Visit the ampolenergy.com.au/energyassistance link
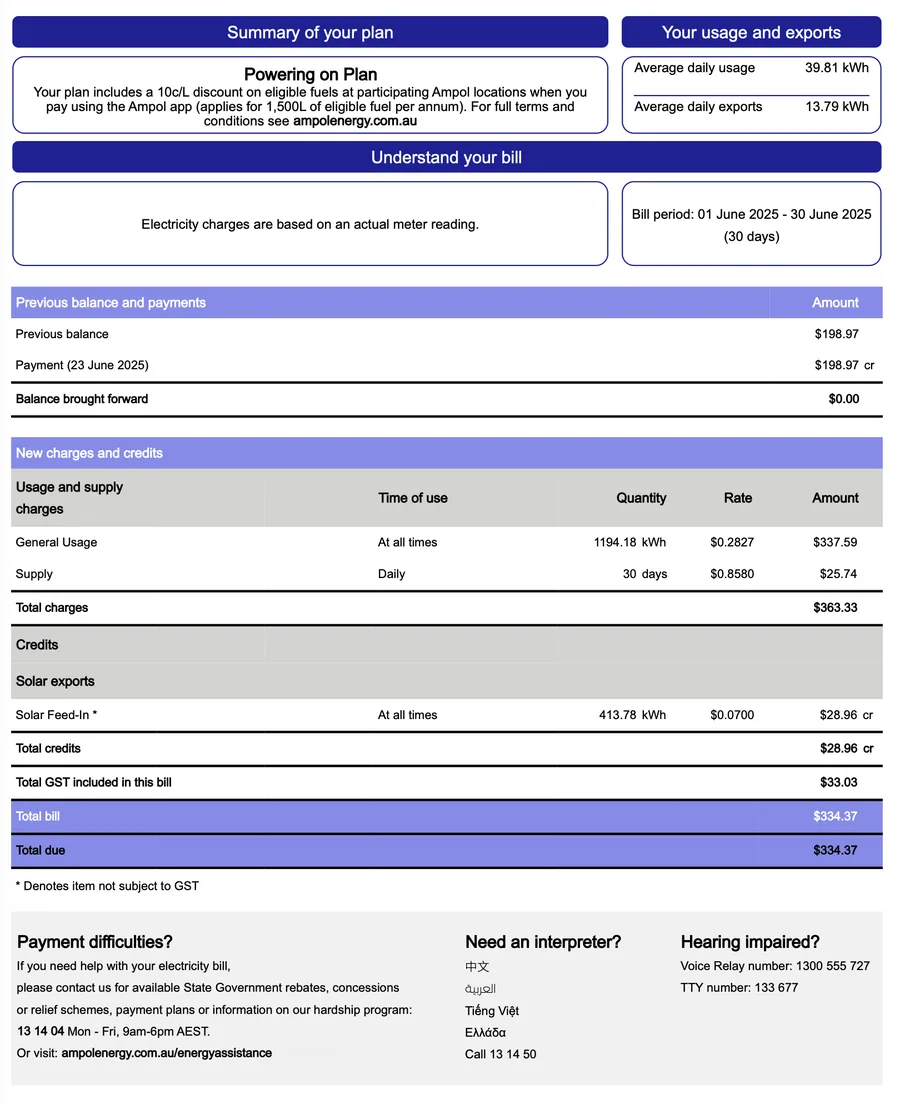This screenshot has height=1105, width=900. (x=166, y=1053)
